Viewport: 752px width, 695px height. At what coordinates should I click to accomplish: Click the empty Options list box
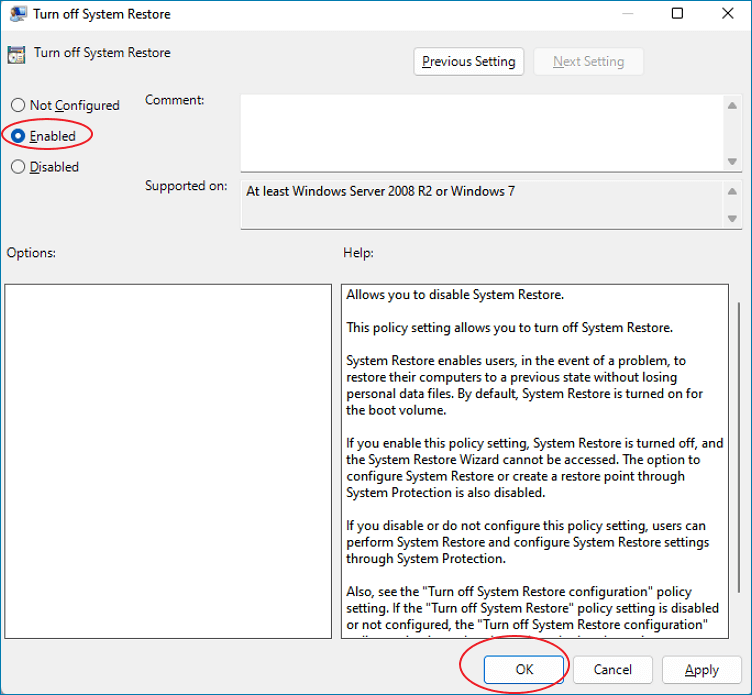[168, 461]
